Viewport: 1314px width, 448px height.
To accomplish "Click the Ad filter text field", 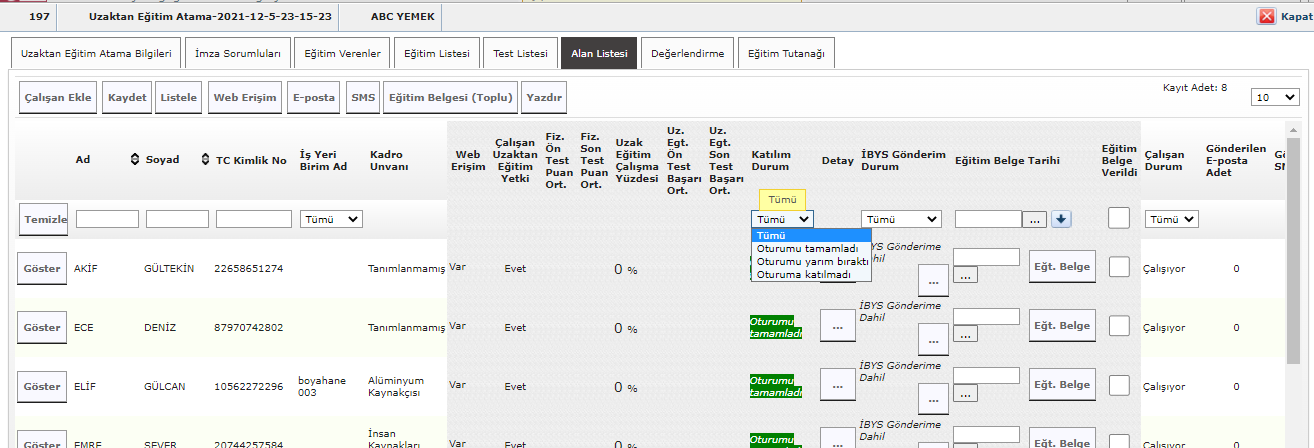I will [107, 219].
